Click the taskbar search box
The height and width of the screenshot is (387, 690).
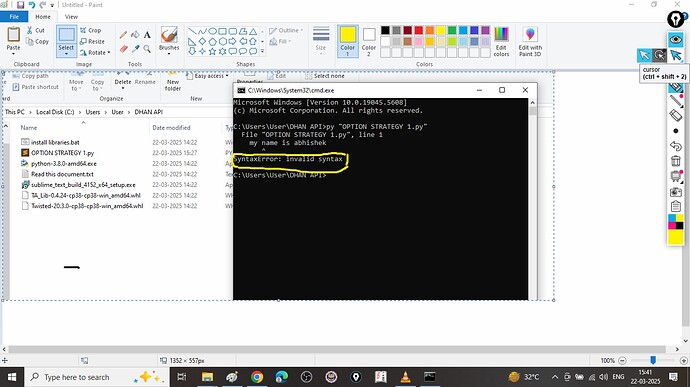point(97,377)
